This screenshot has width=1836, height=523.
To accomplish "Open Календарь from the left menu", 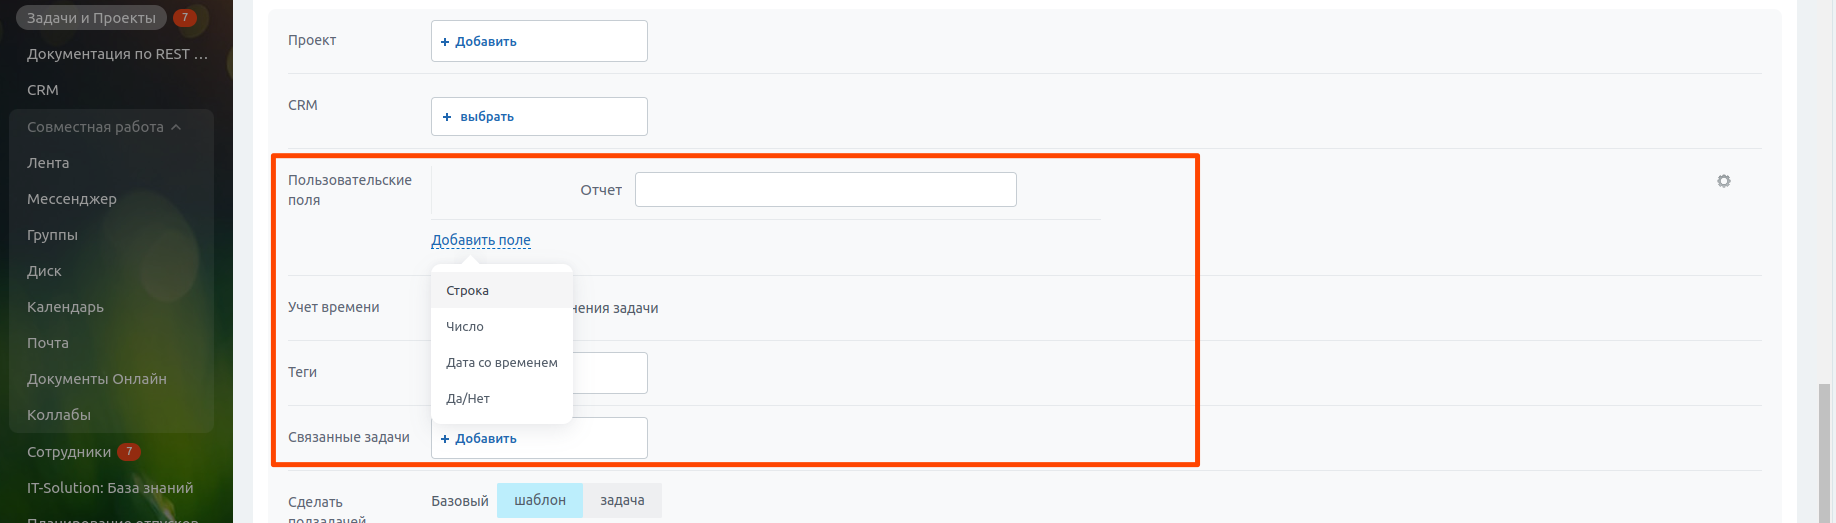I will pyautogui.click(x=65, y=307).
